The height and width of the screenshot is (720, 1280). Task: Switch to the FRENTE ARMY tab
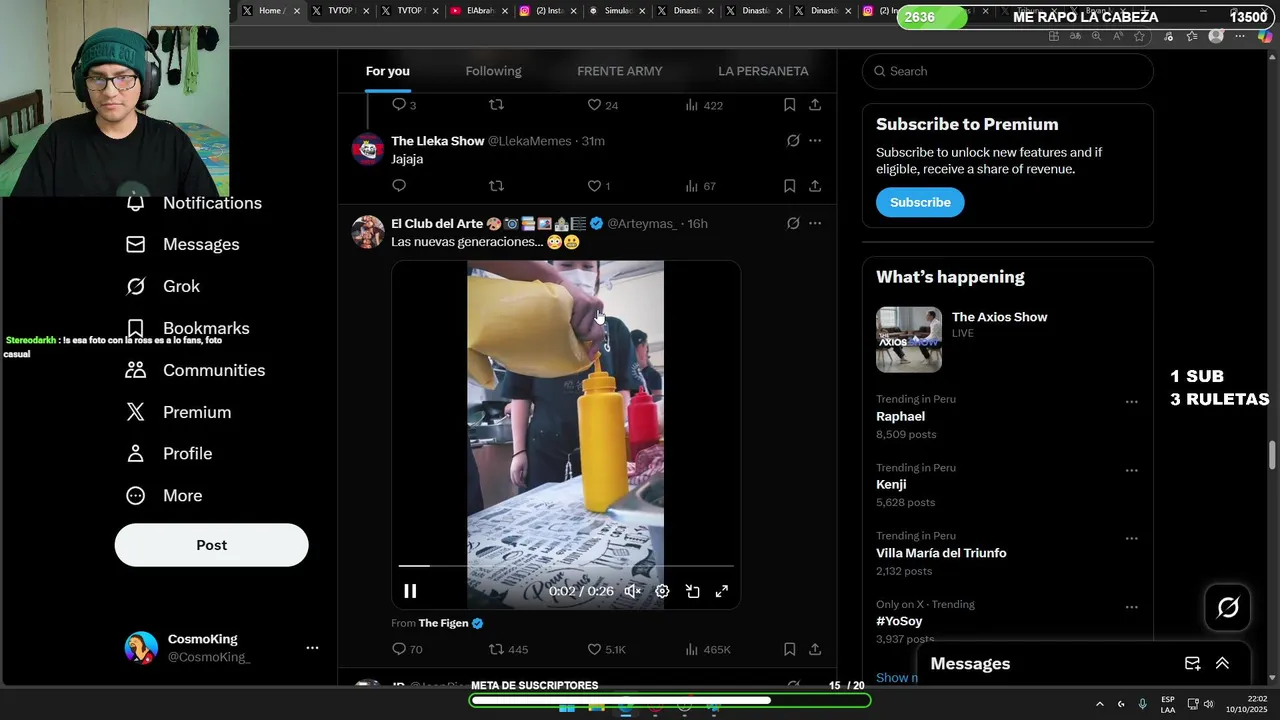[620, 71]
